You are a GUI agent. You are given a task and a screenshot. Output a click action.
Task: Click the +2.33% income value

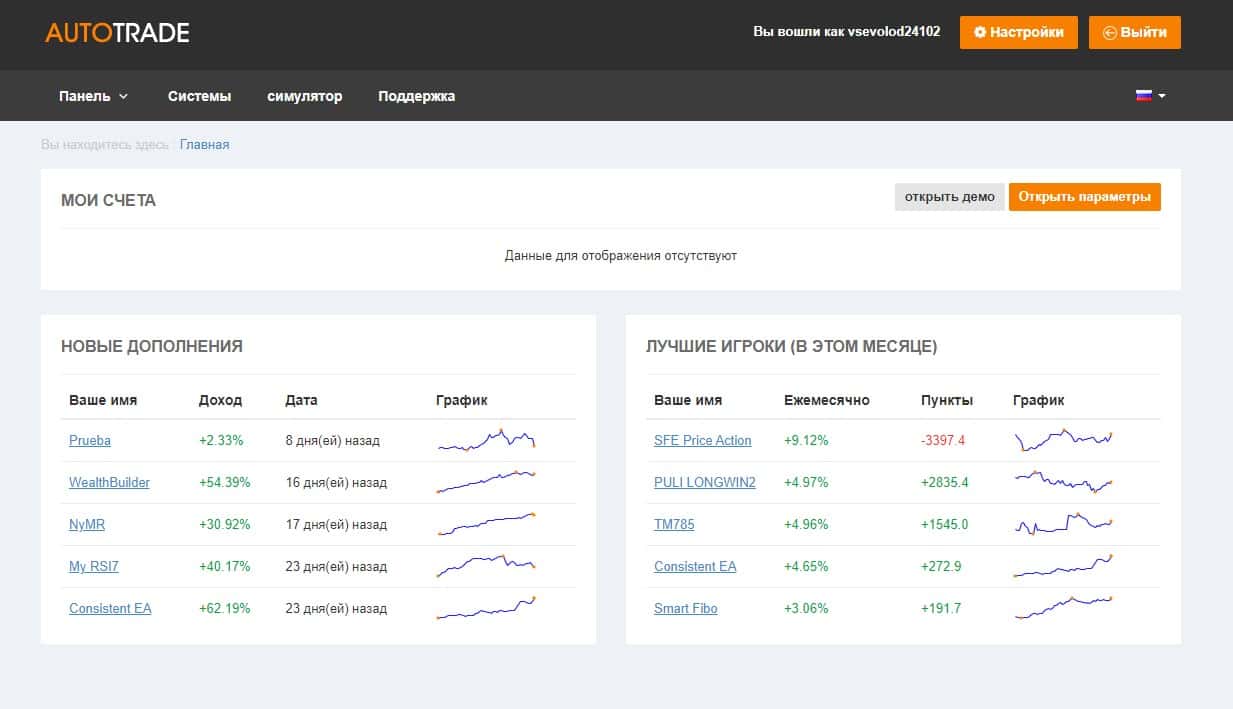(221, 440)
